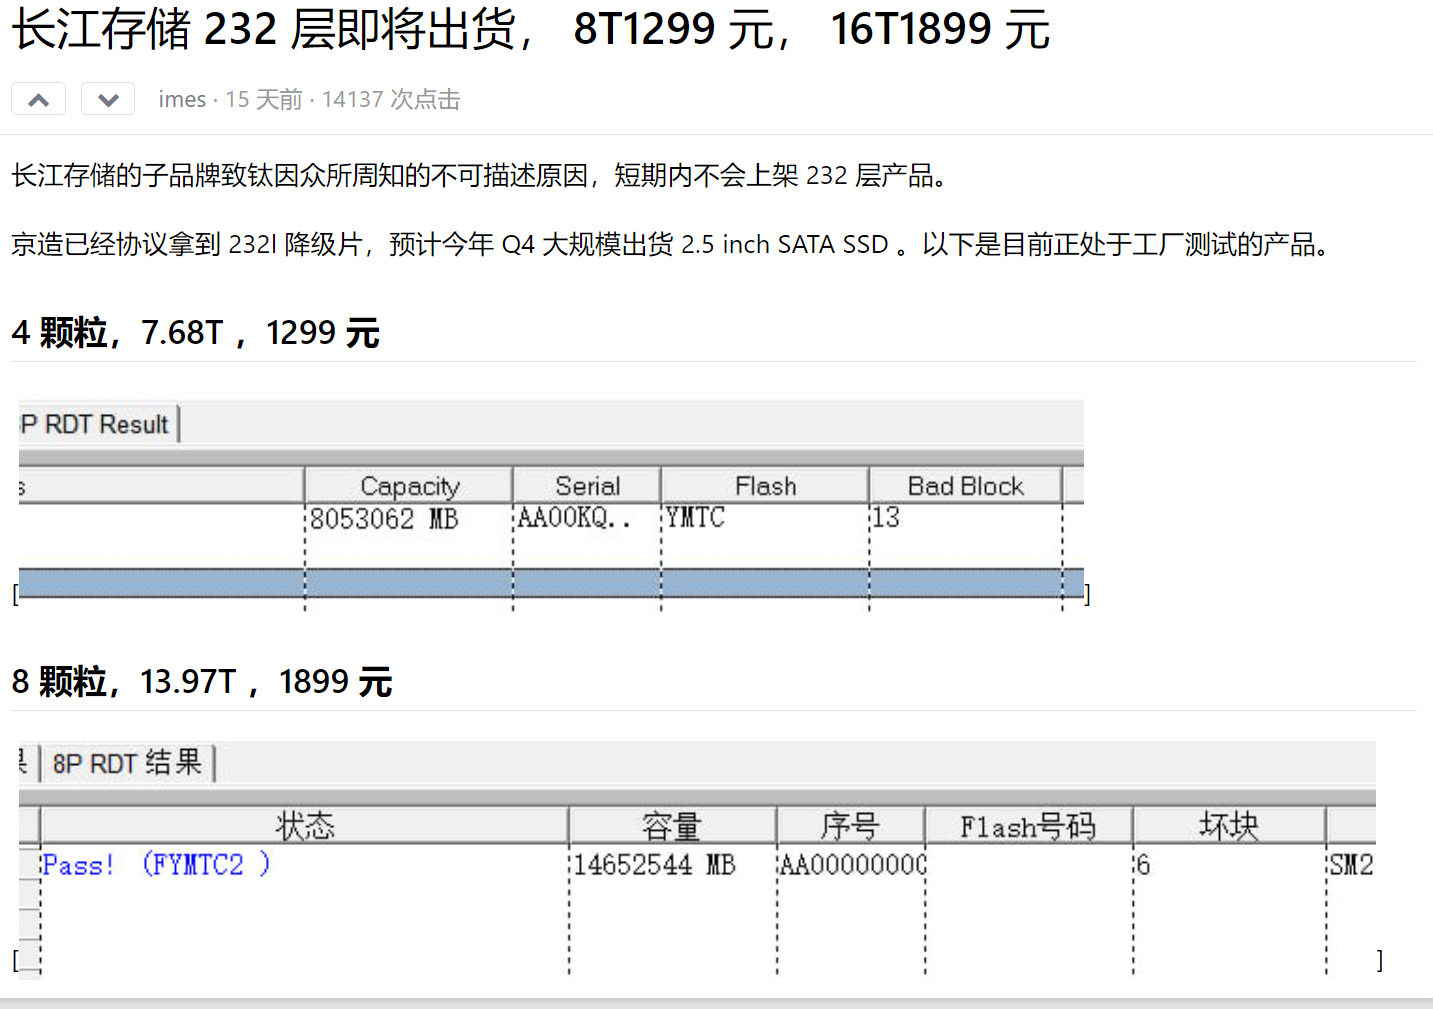Click the 'Pass! (FYMTC2 )' status cell
Screen dimensions: 1433x1009
coord(156,864)
